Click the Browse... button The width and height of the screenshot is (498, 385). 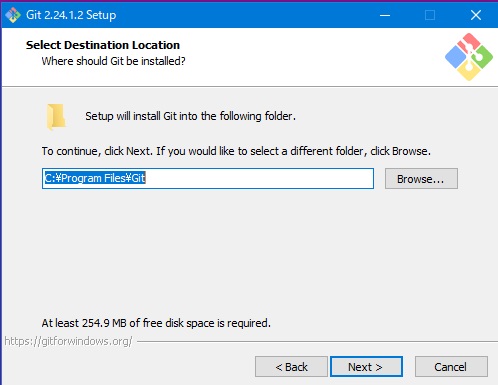[x=421, y=179]
